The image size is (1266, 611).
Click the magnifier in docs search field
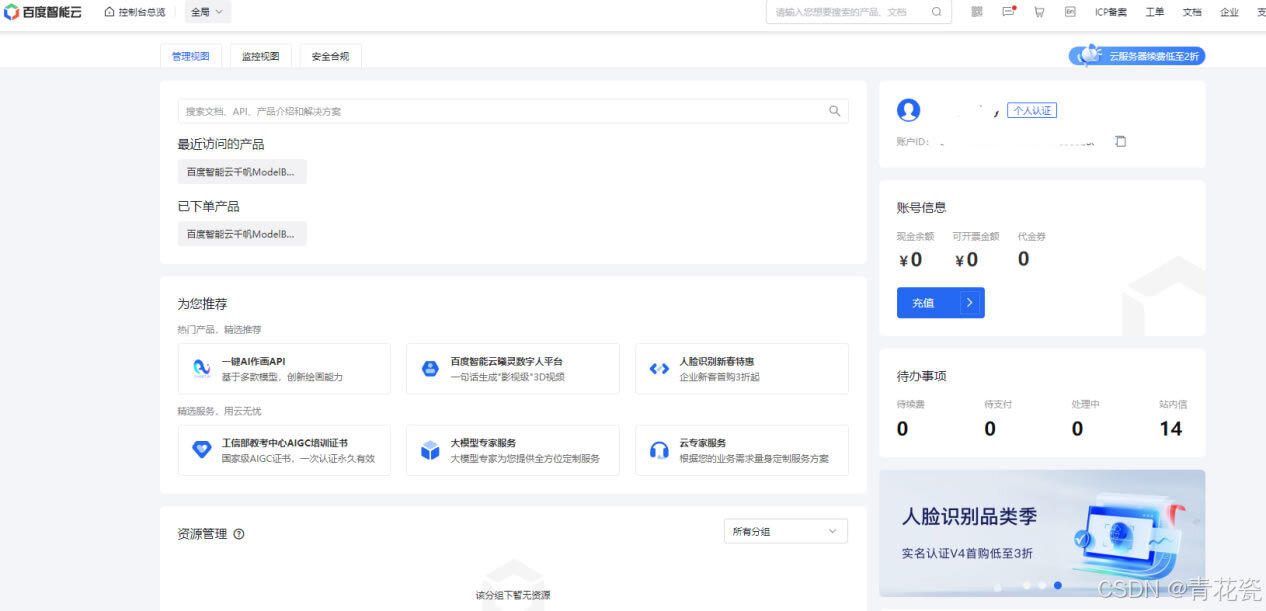(834, 111)
